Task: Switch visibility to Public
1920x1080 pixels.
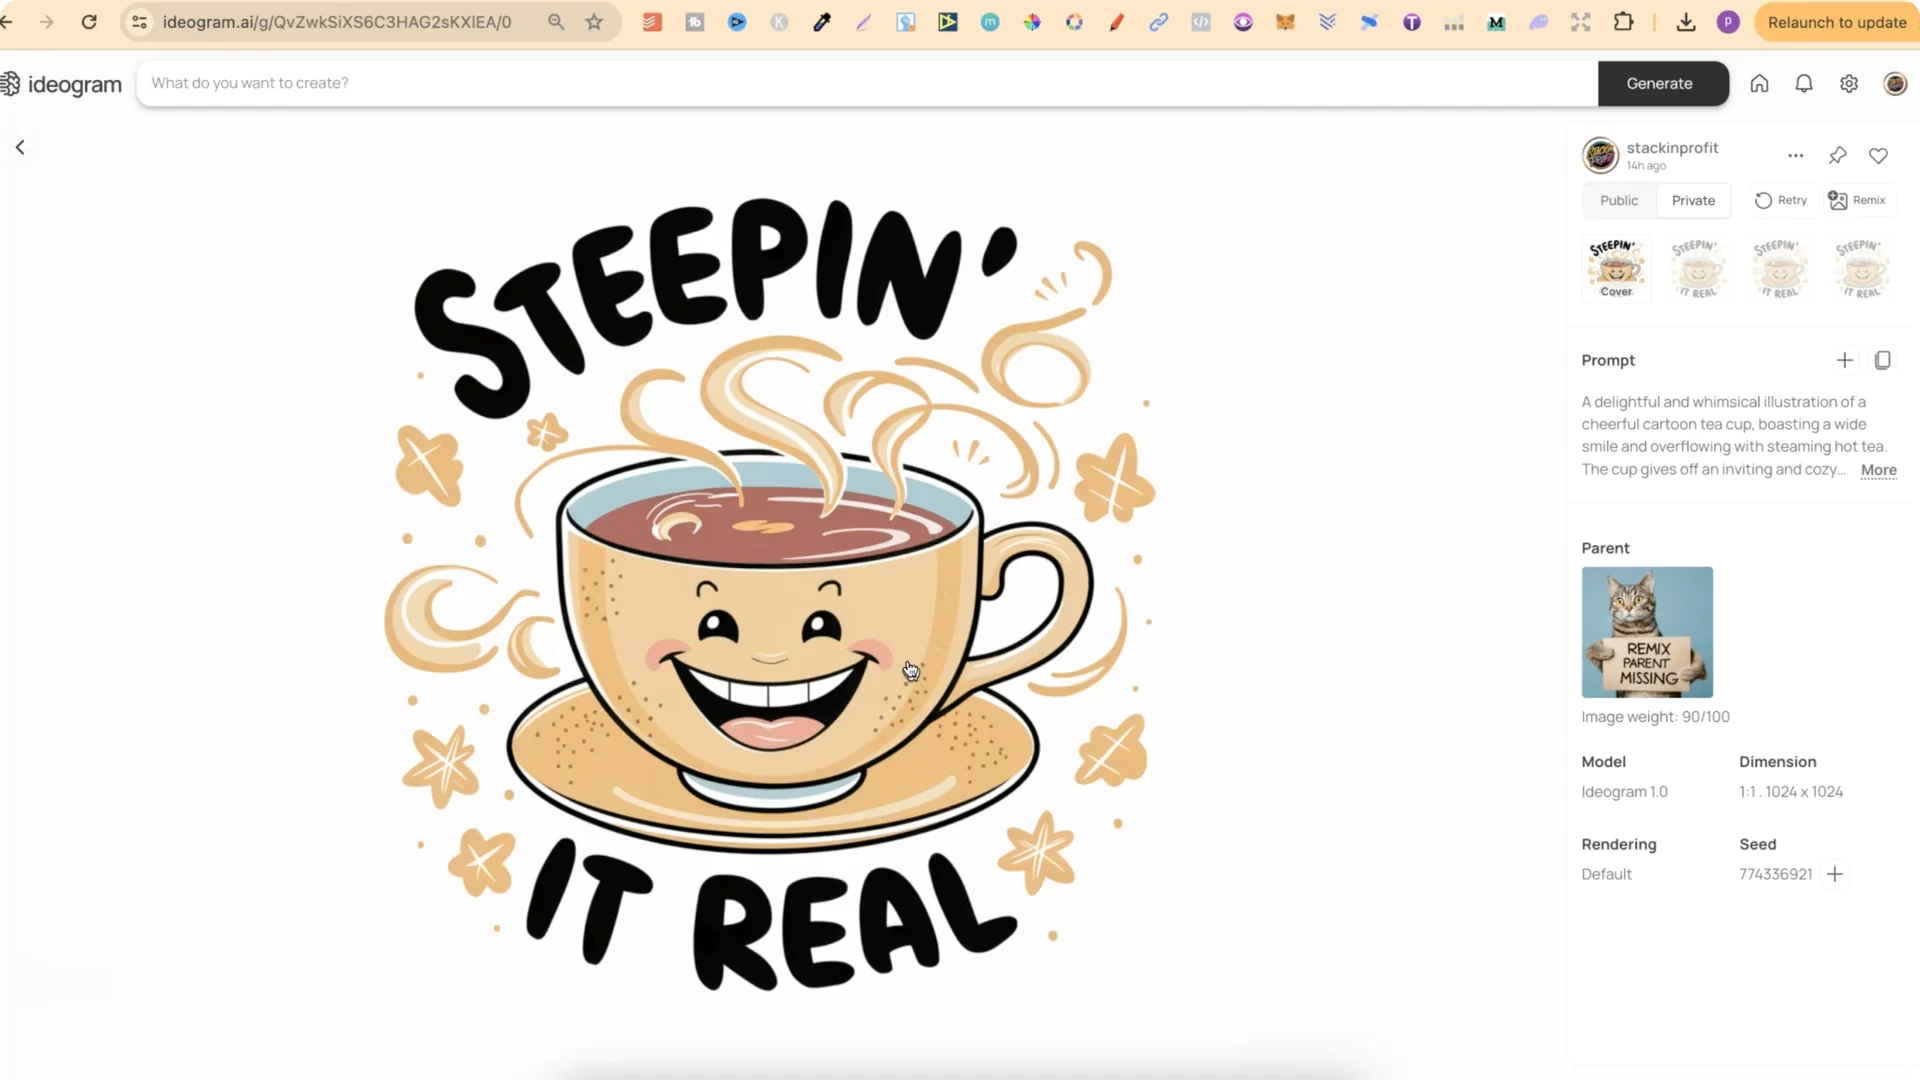Action: (1619, 200)
